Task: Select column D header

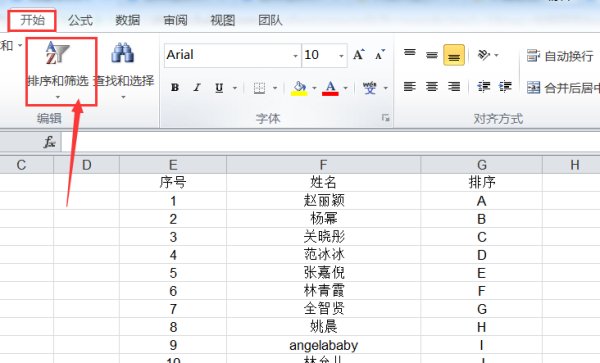Action: coord(86,165)
